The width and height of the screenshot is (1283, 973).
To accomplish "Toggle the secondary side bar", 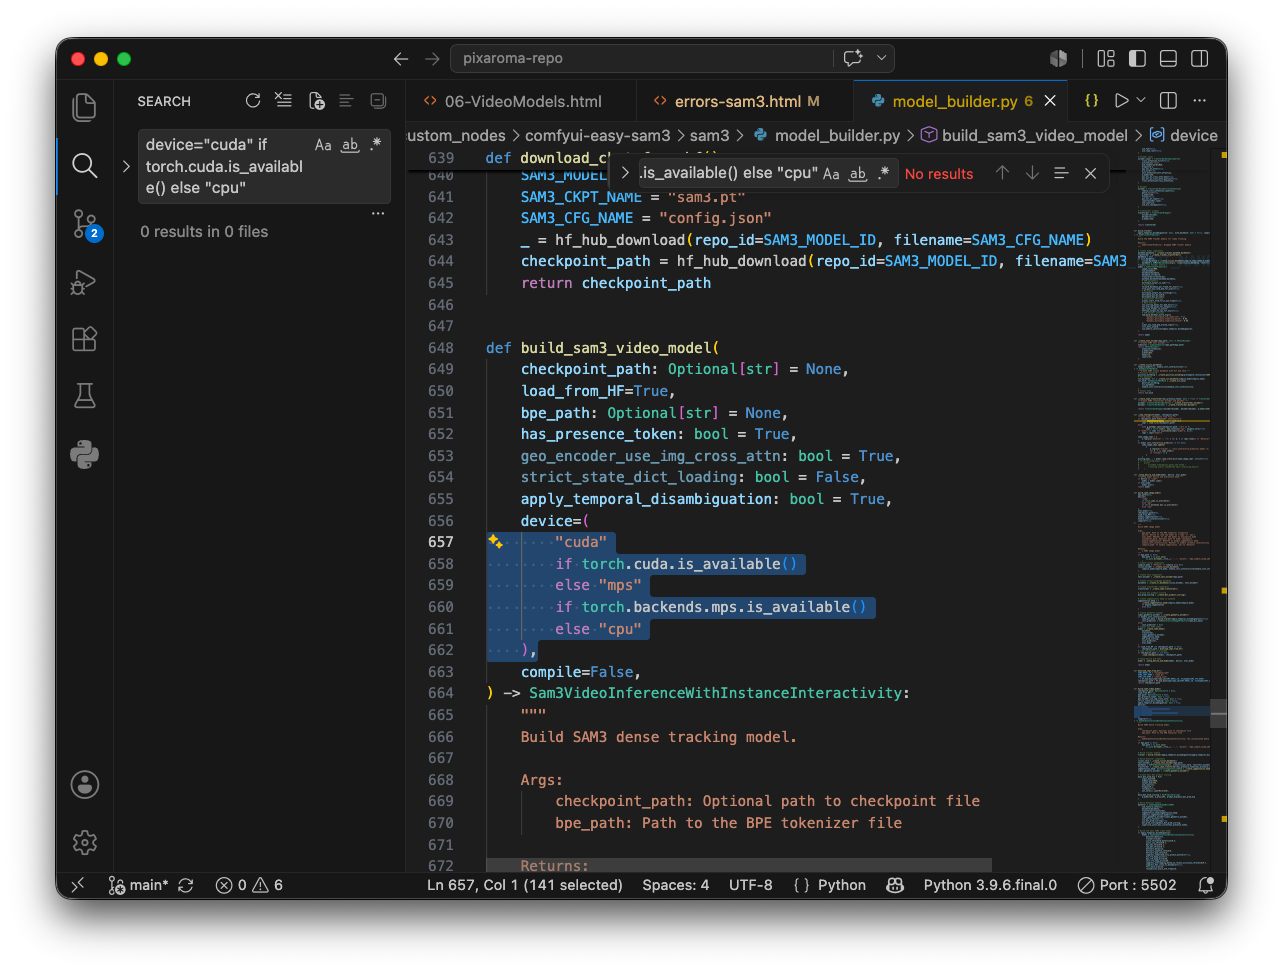I will (x=1200, y=59).
